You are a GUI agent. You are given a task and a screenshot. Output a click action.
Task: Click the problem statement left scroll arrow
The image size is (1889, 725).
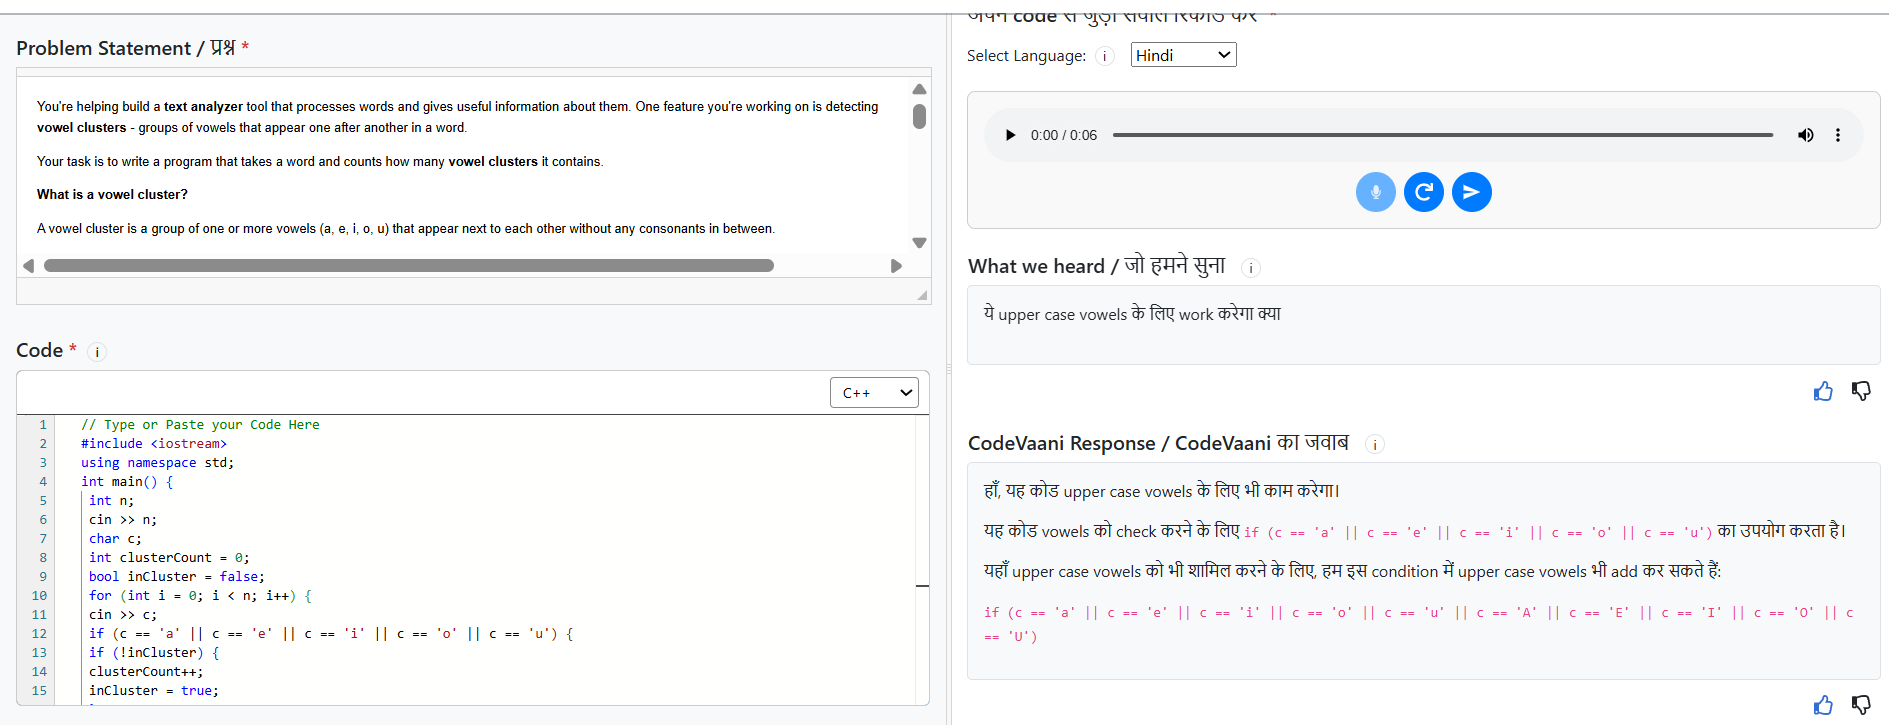[29, 266]
